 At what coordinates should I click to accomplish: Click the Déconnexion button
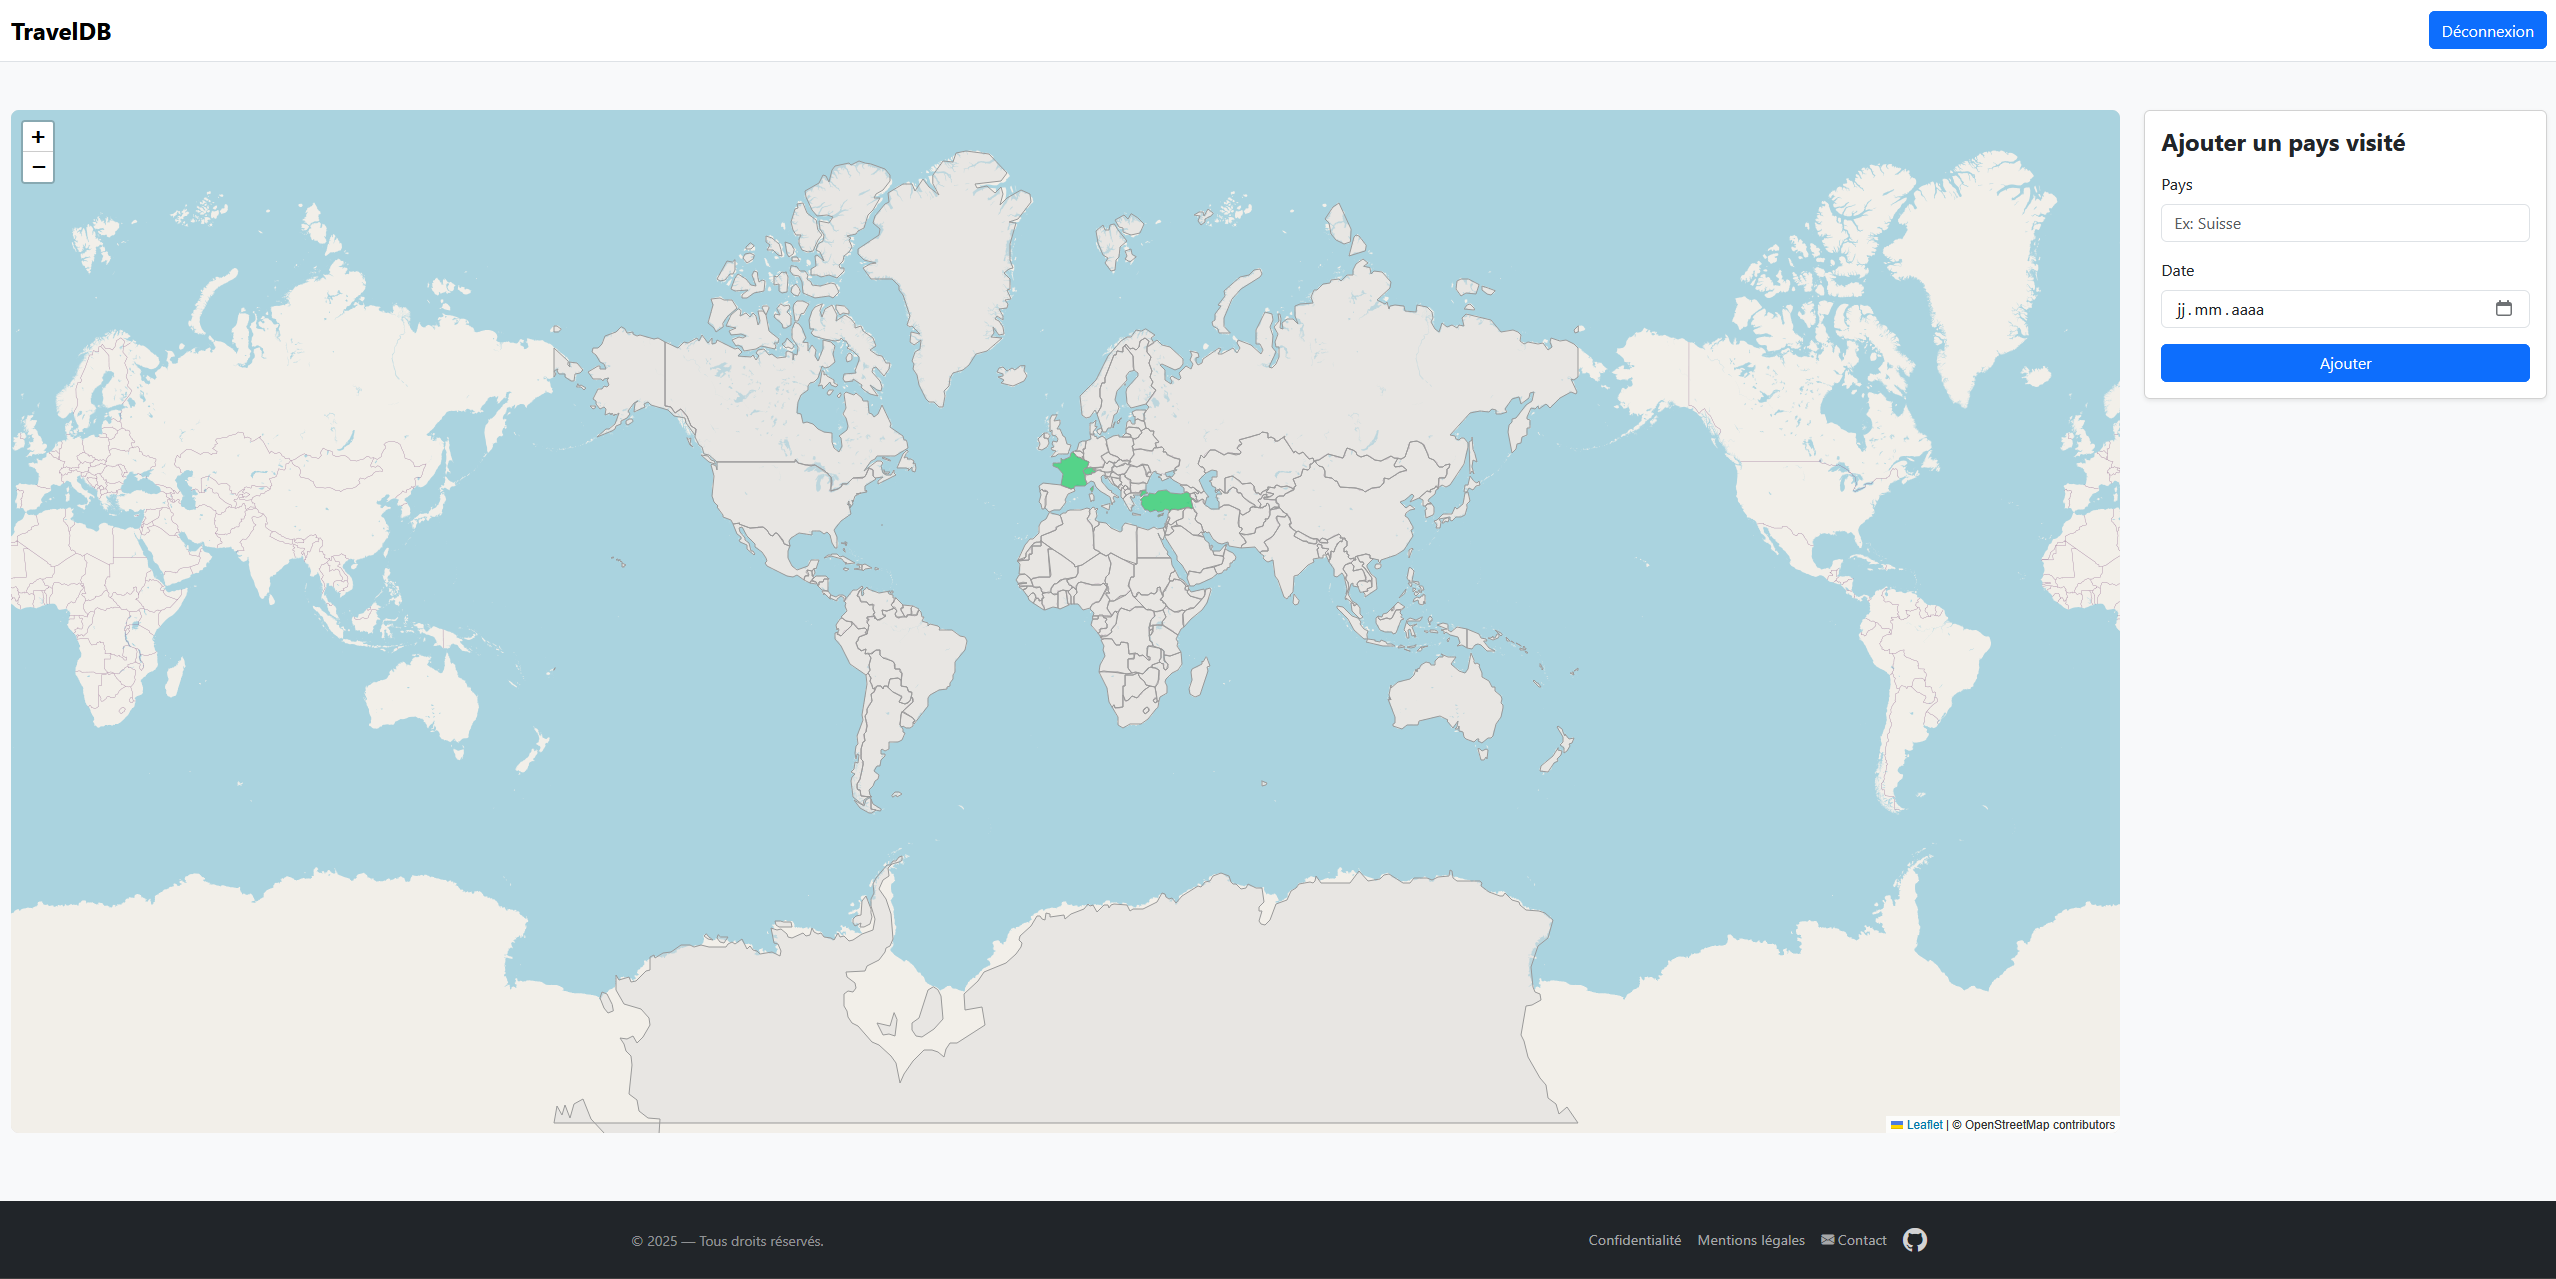point(2486,31)
